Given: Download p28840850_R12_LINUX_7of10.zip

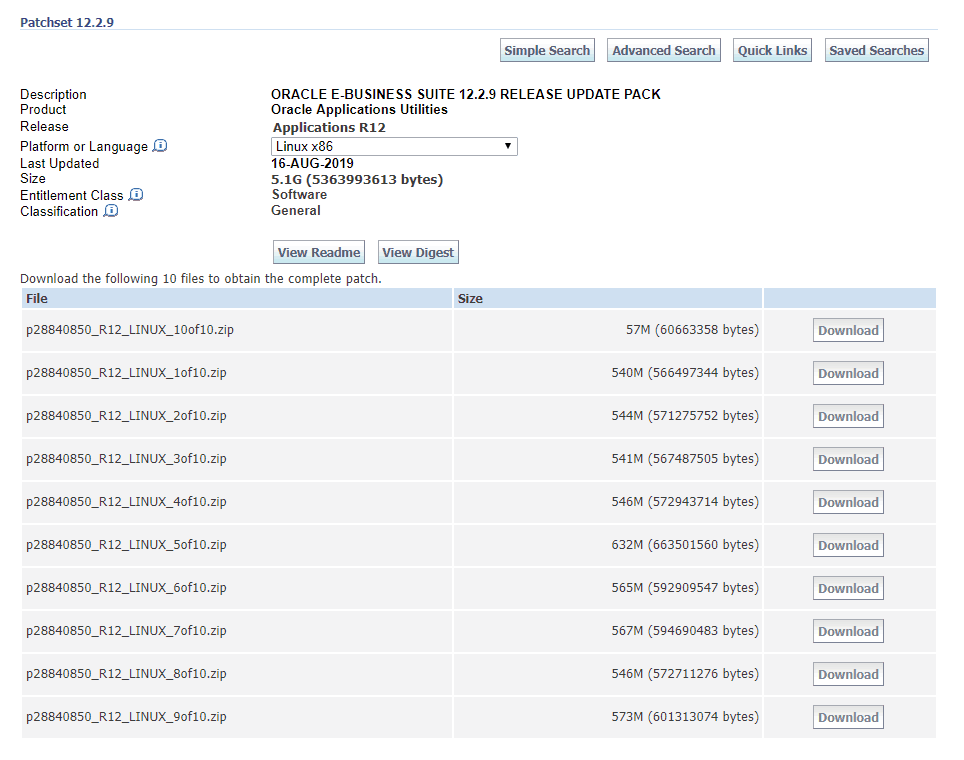Looking at the screenshot, I should tap(848, 631).
